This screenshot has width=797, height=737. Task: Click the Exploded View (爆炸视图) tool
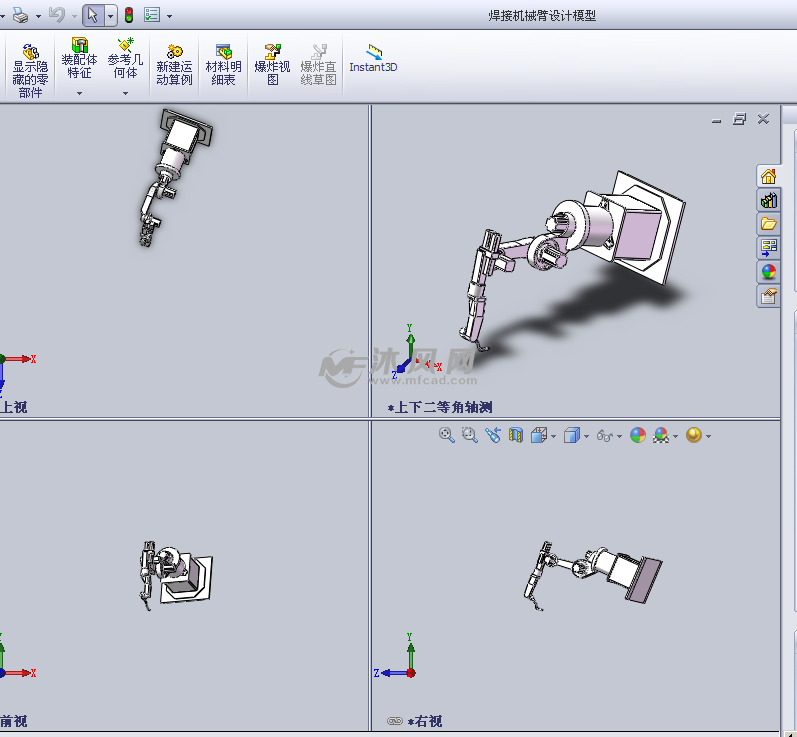coord(271,68)
